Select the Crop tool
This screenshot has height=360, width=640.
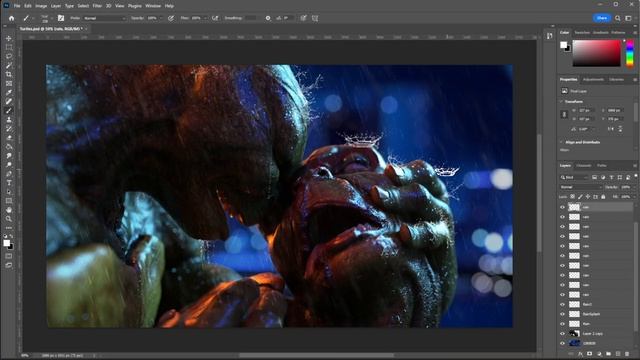click(9, 74)
